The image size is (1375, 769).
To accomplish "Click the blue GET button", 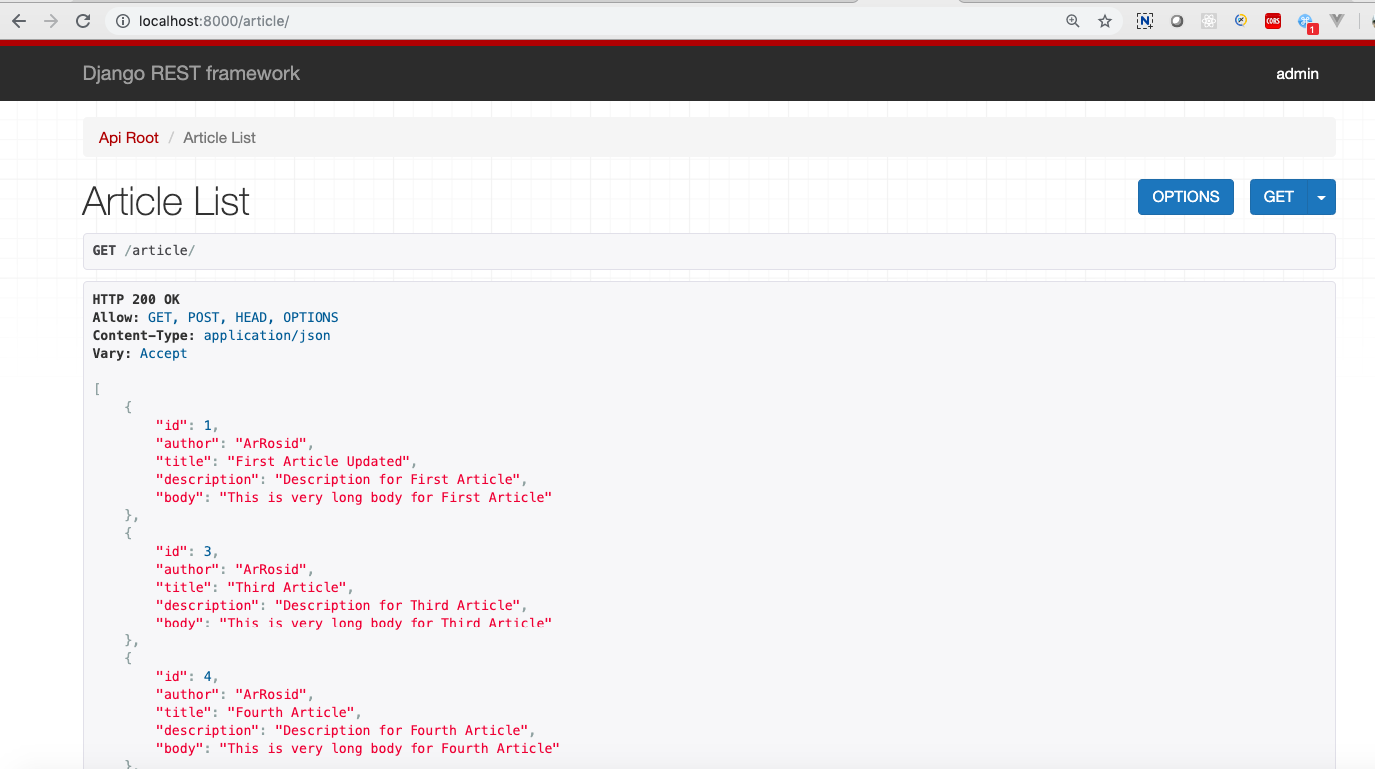I will pyautogui.click(x=1279, y=197).
